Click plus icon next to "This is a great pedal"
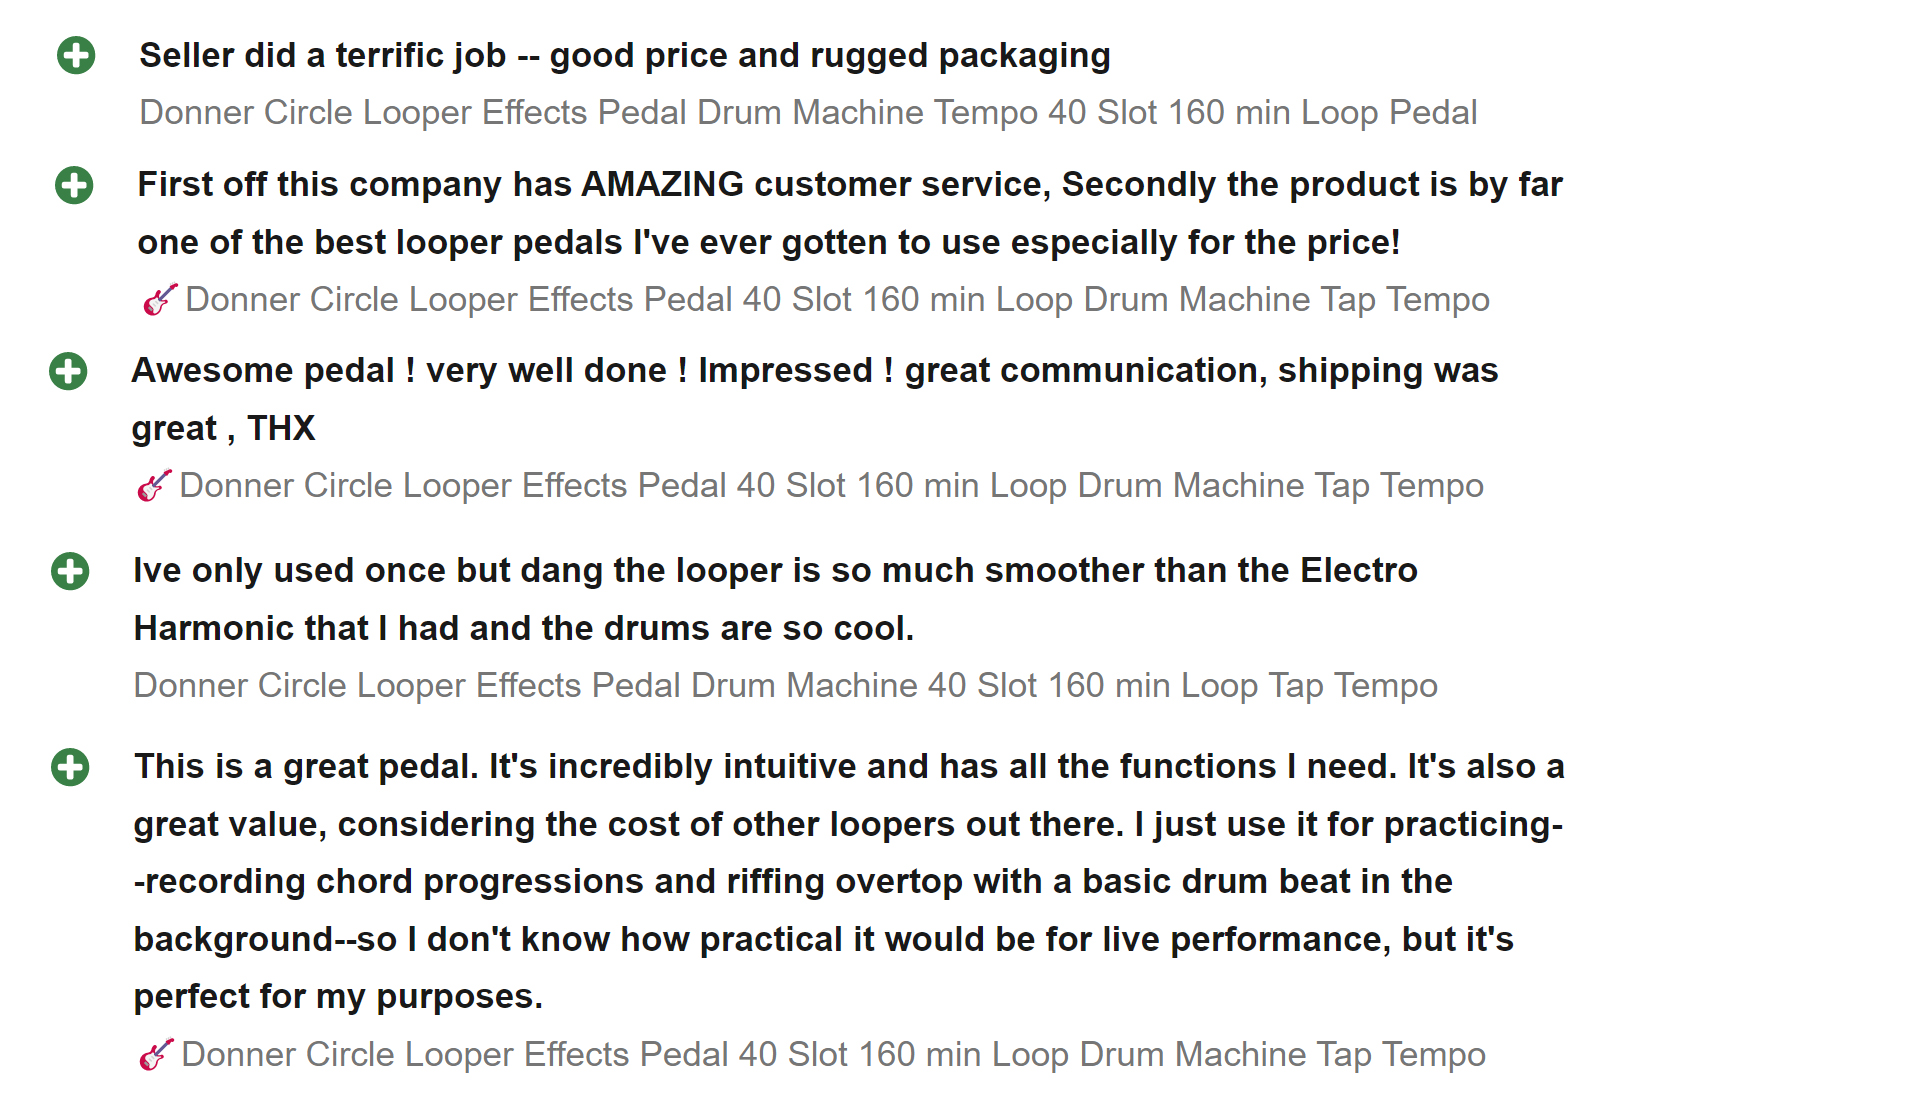The height and width of the screenshot is (1111, 1917). pyautogui.click(x=70, y=767)
